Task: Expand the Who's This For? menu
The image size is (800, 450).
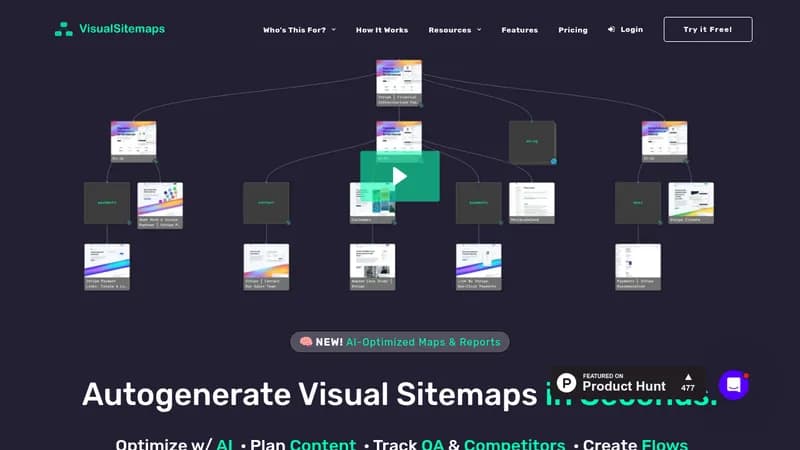Action: pos(299,30)
